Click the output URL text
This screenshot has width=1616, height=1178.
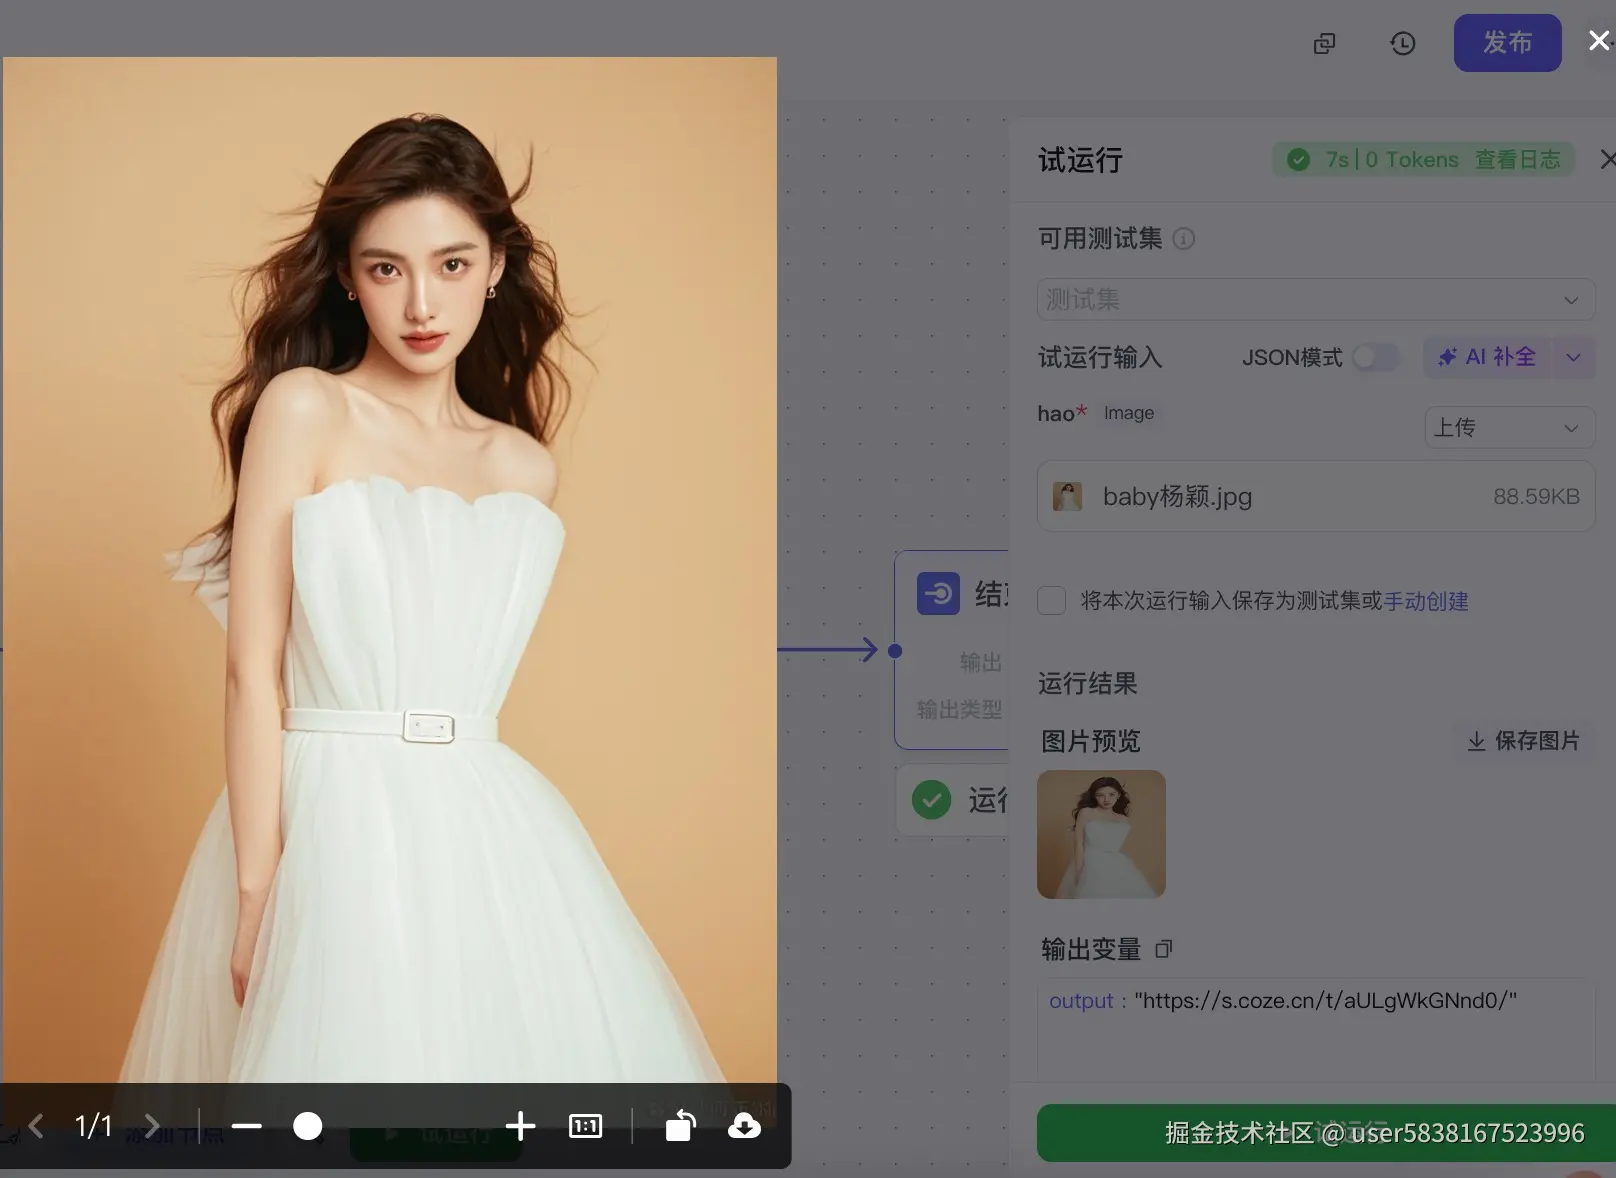(x=1325, y=1000)
